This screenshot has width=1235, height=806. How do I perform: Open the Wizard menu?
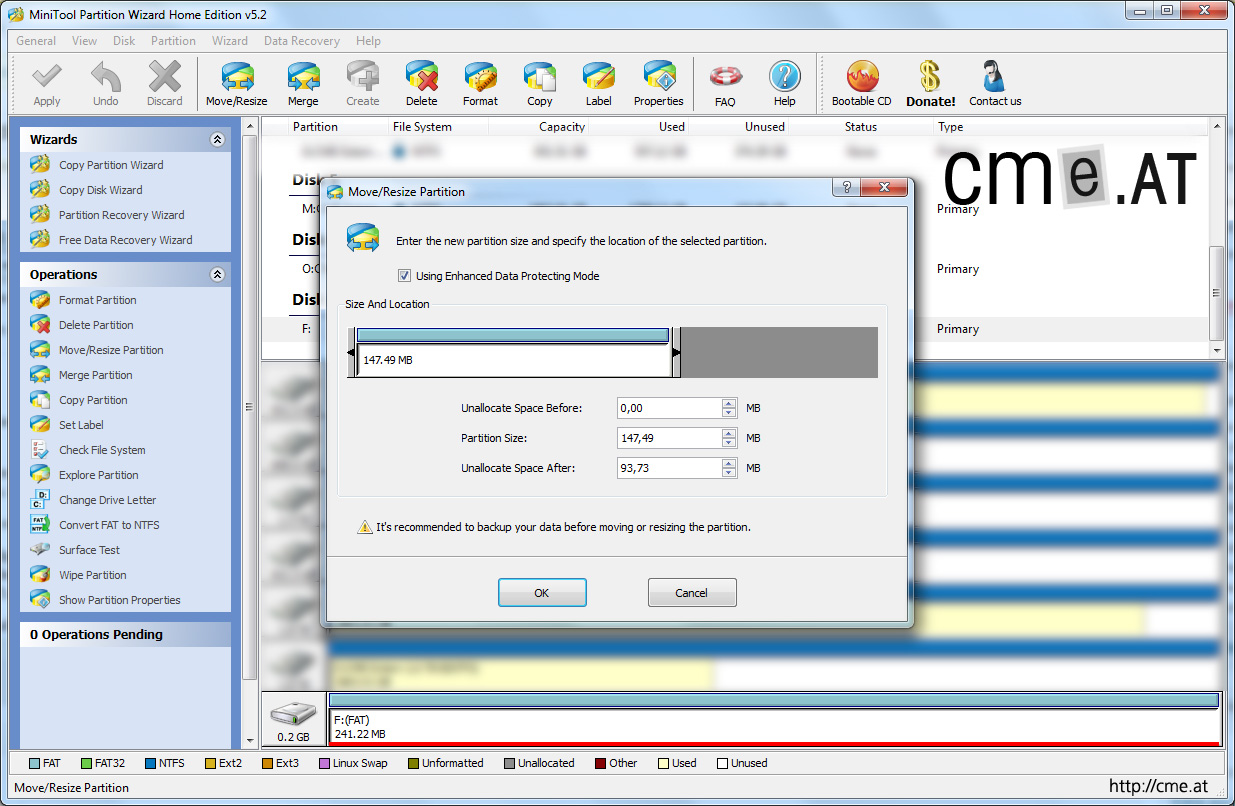point(230,41)
